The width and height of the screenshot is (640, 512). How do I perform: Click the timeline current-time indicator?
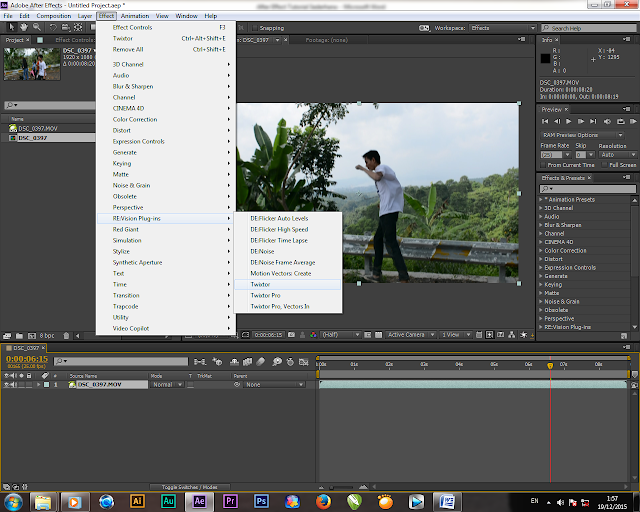coord(549,365)
